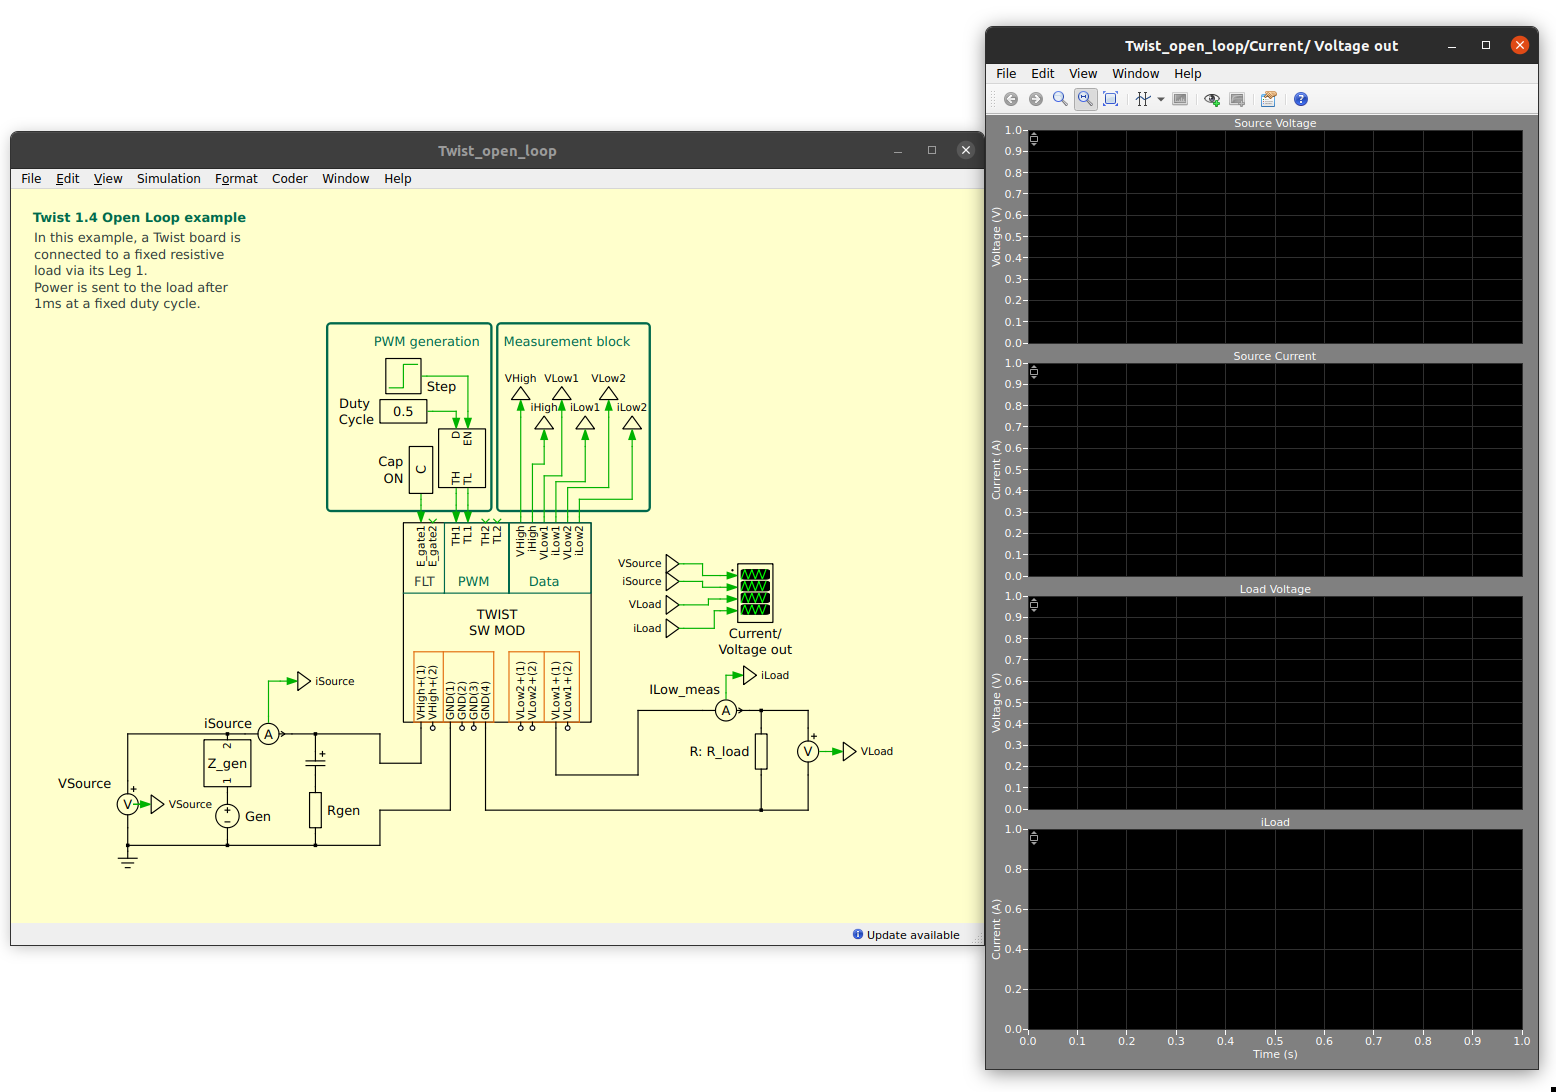Open the scope parameters clipboard icon
Screen dimensions: 1556x1092
[x=1269, y=99]
